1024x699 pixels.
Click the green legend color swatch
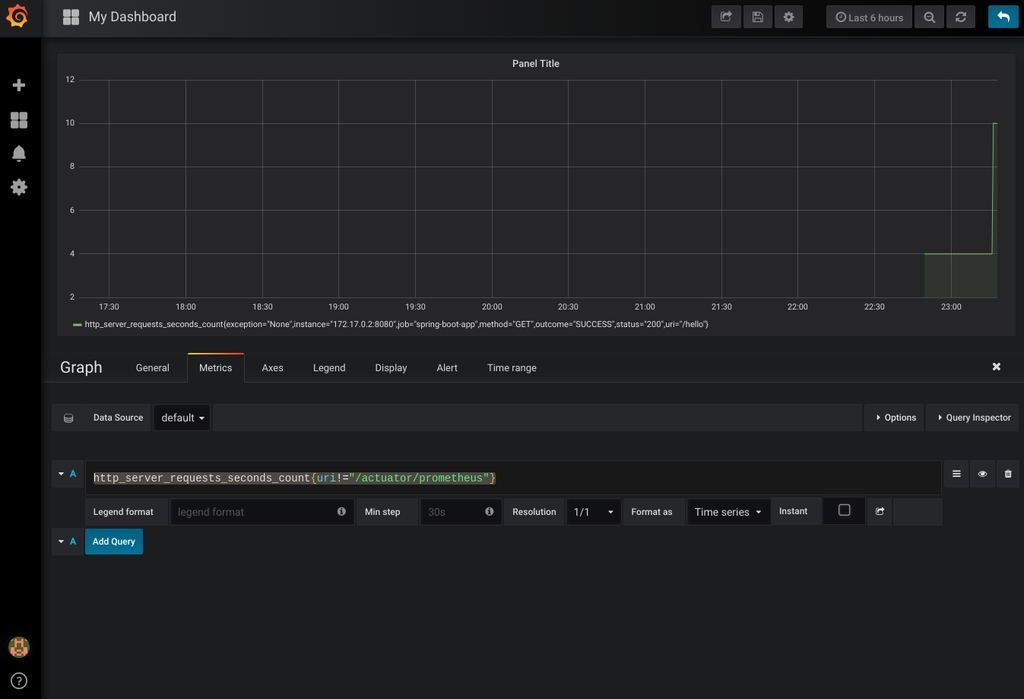pyautogui.click(x=77, y=325)
